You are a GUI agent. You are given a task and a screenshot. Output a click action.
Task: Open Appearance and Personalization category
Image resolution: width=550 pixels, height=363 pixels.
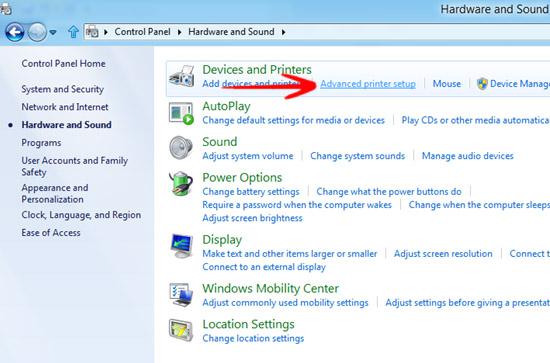click(x=55, y=193)
